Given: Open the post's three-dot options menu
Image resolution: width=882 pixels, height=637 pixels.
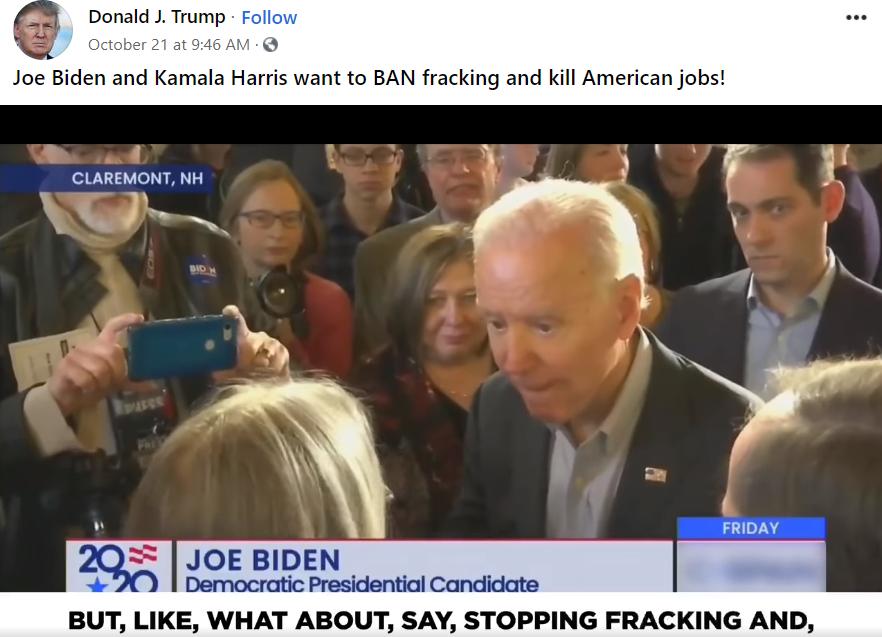Looking at the screenshot, I should tap(856, 17).
